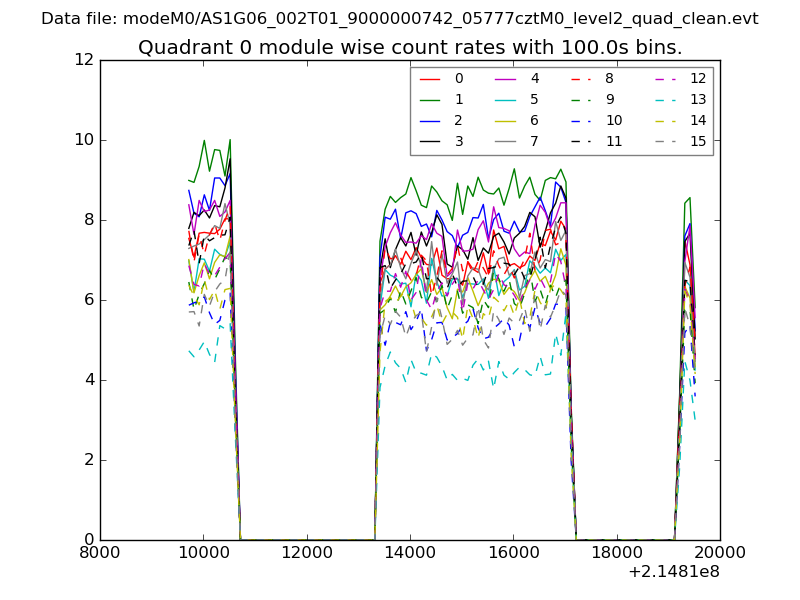The height and width of the screenshot is (600, 800).
Task: Click the Data file path text at top
Action: click(399, 19)
